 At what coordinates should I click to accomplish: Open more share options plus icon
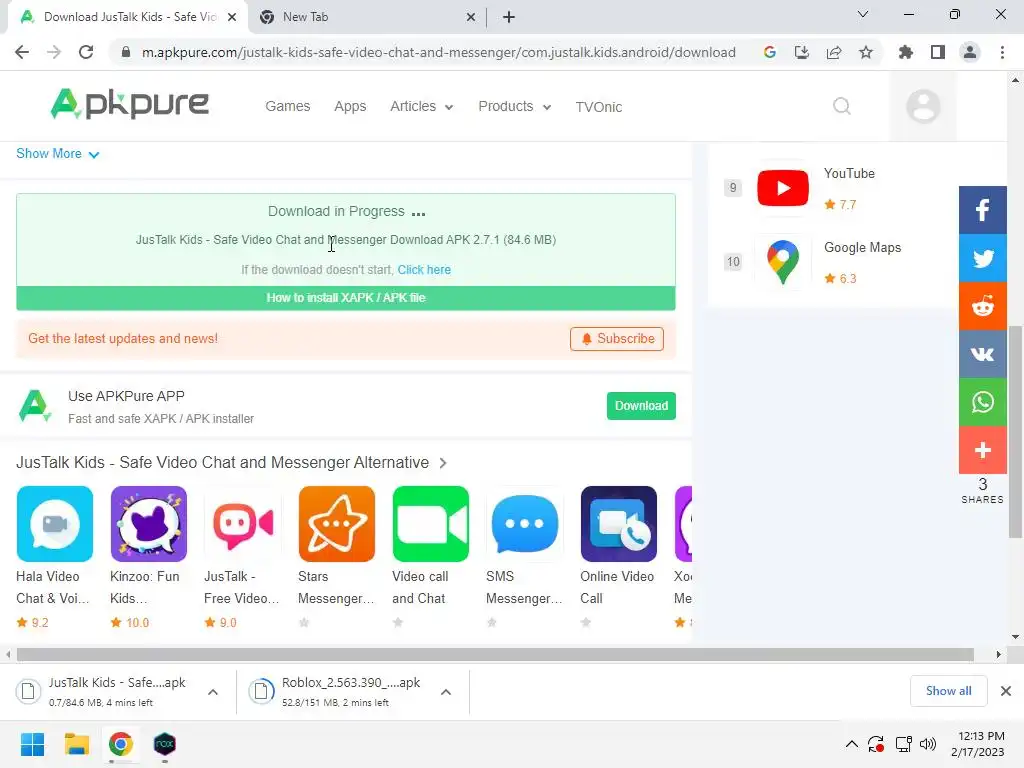(x=982, y=450)
